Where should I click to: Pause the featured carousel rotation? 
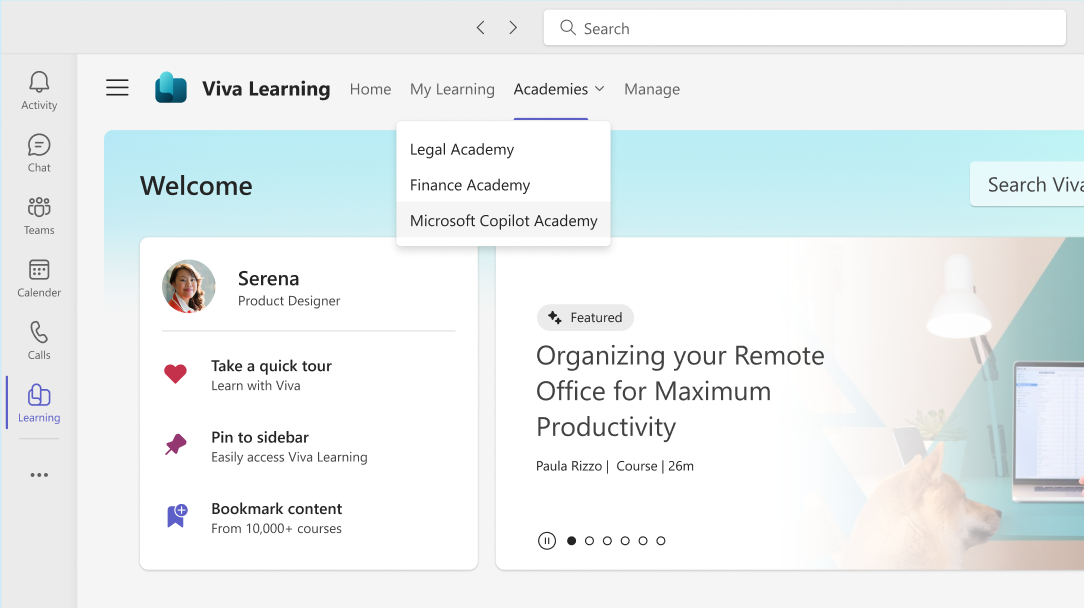tap(547, 540)
